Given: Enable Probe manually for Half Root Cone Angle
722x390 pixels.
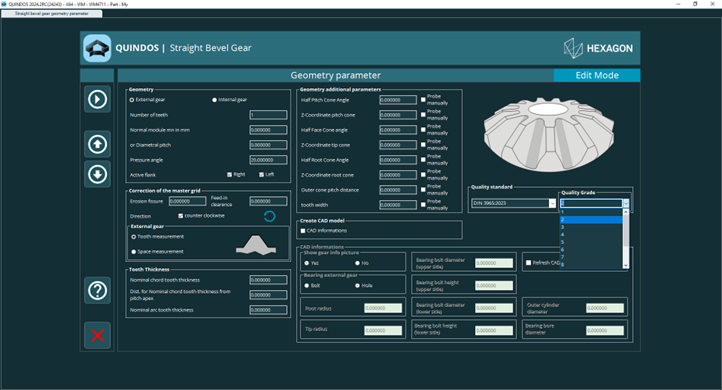Looking at the screenshot, I should pyautogui.click(x=423, y=159).
